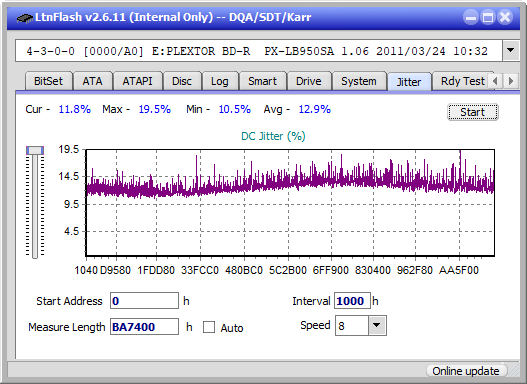
Task: Select the Interval value field
Action: coord(352,301)
